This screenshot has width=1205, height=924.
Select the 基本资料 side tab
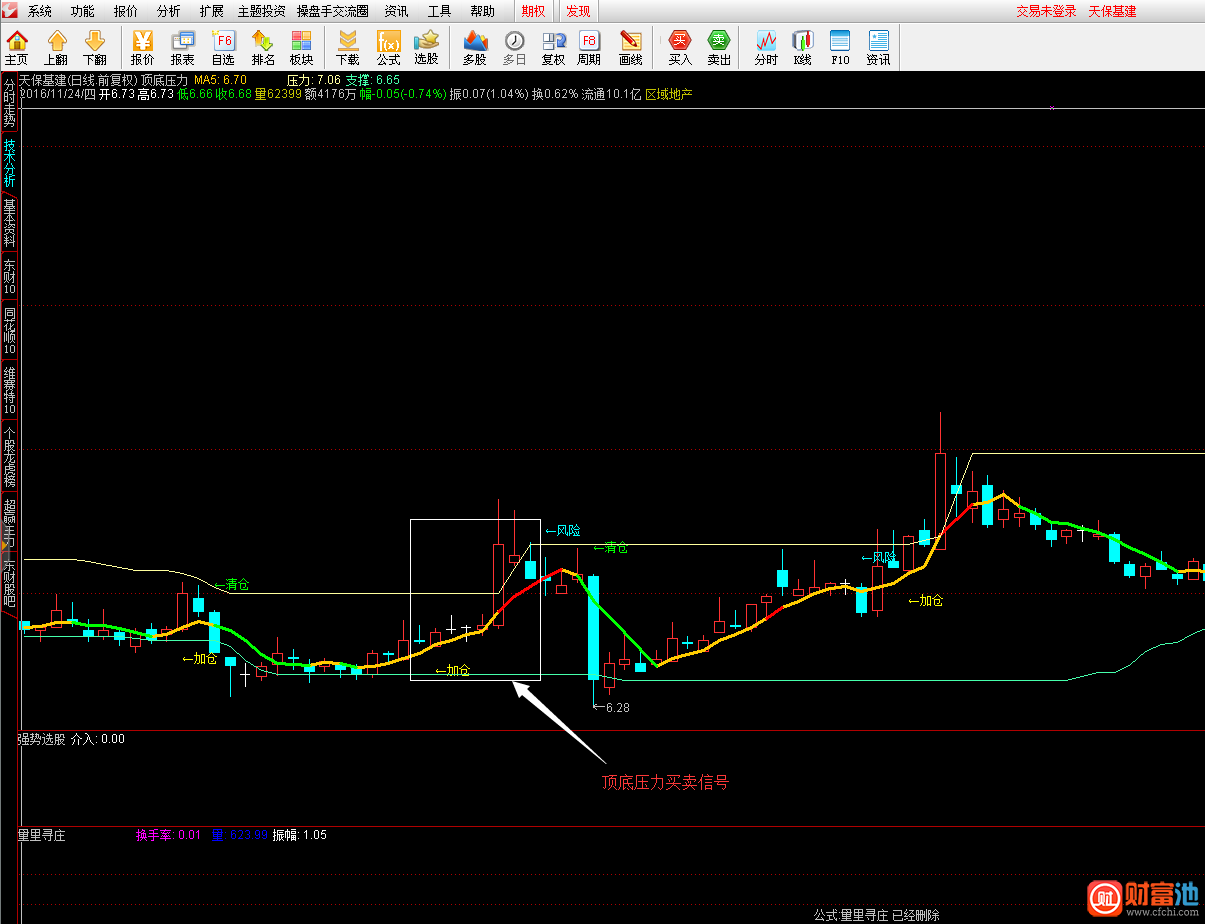click(x=9, y=222)
